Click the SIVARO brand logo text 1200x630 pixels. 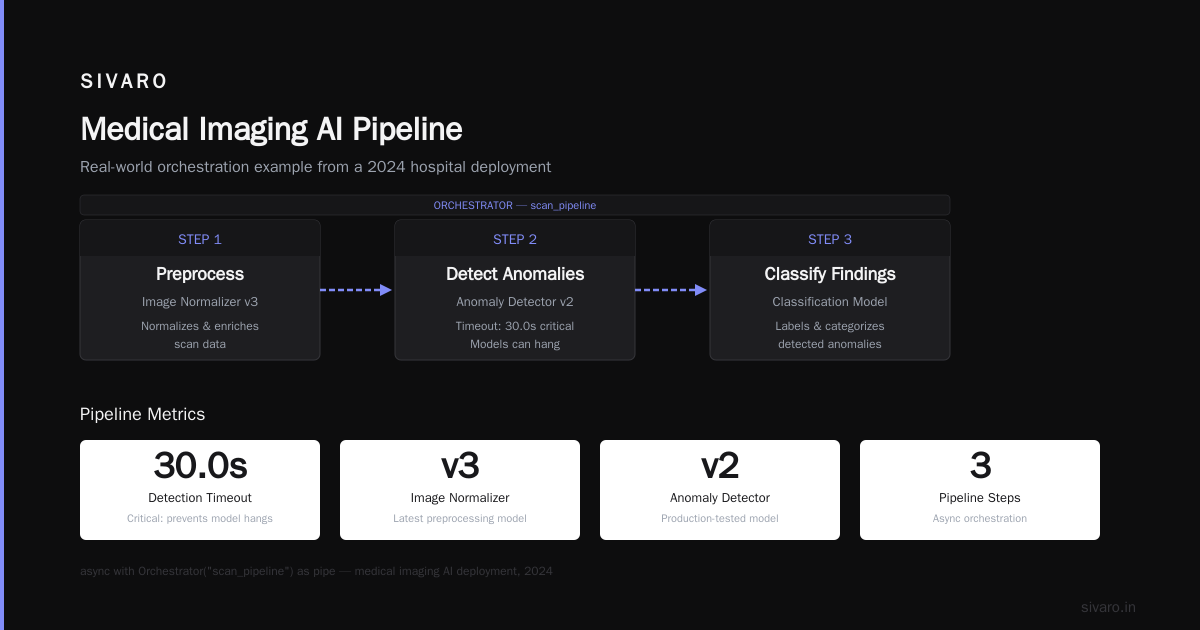[124, 81]
